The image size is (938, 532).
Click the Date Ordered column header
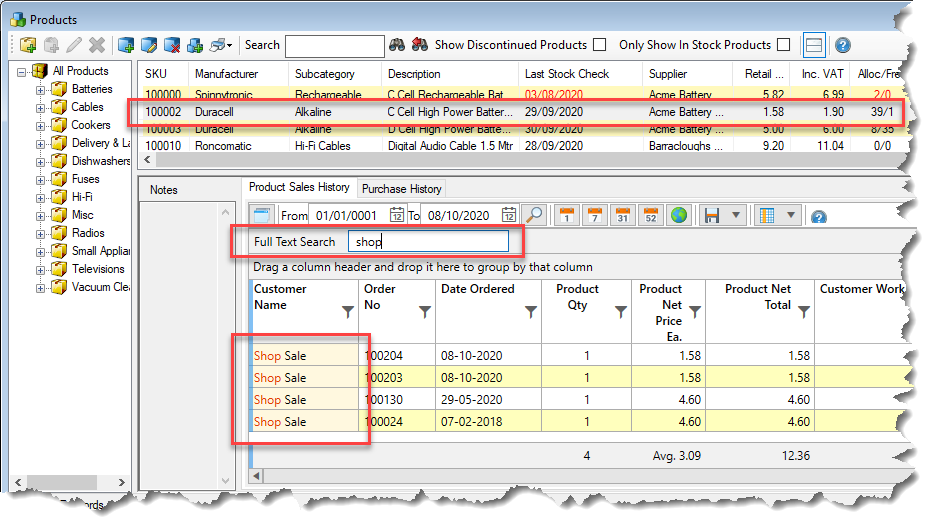(x=478, y=289)
